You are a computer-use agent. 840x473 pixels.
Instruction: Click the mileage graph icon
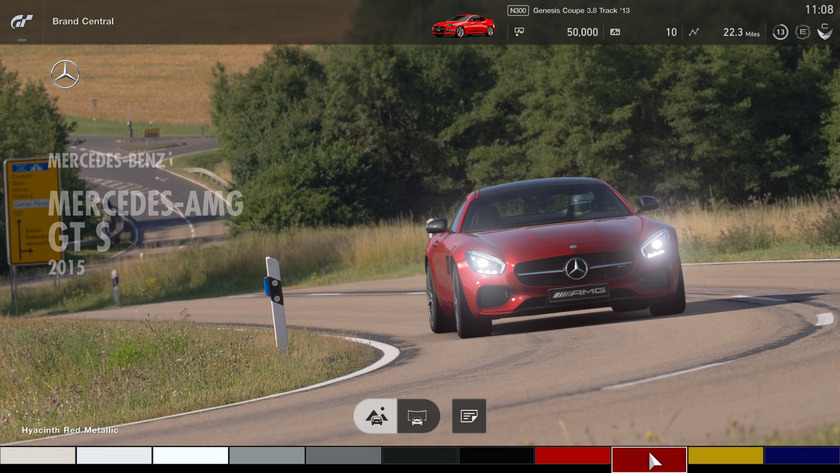[694, 32]
